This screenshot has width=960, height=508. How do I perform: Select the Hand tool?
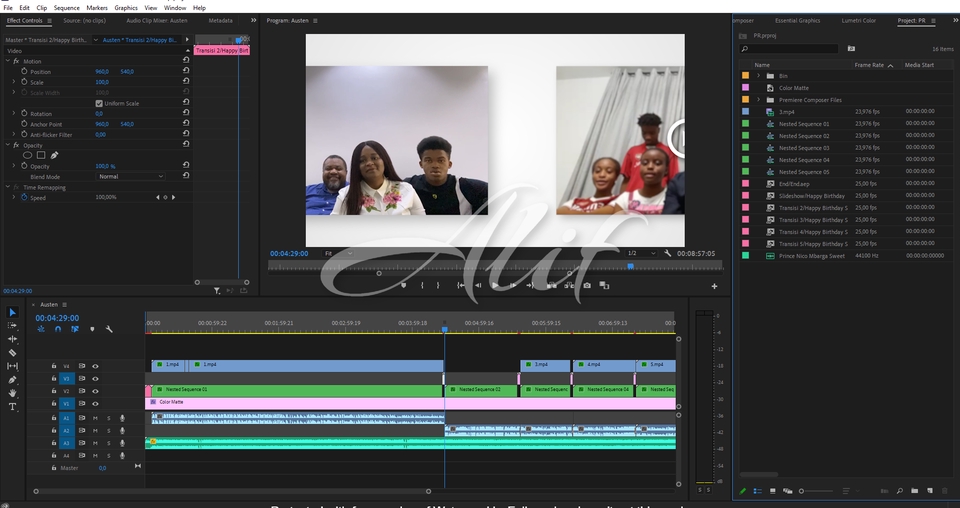pyautogui.click(x=12, y=393)
